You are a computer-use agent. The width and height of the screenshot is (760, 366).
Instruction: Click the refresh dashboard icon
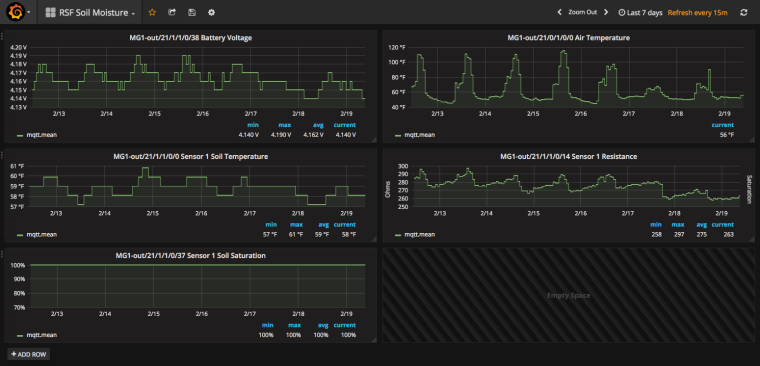[x=744, y=13]
